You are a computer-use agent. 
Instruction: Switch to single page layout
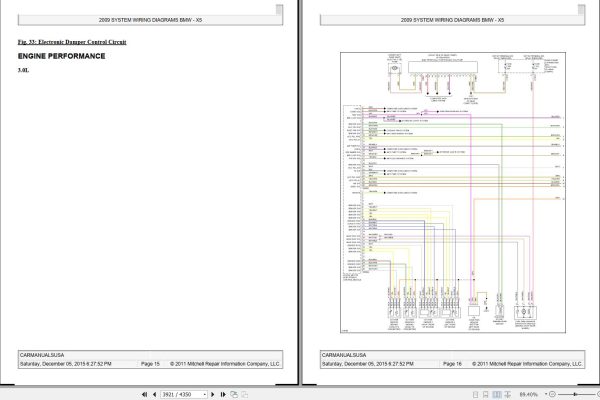(x=475, y=394)
